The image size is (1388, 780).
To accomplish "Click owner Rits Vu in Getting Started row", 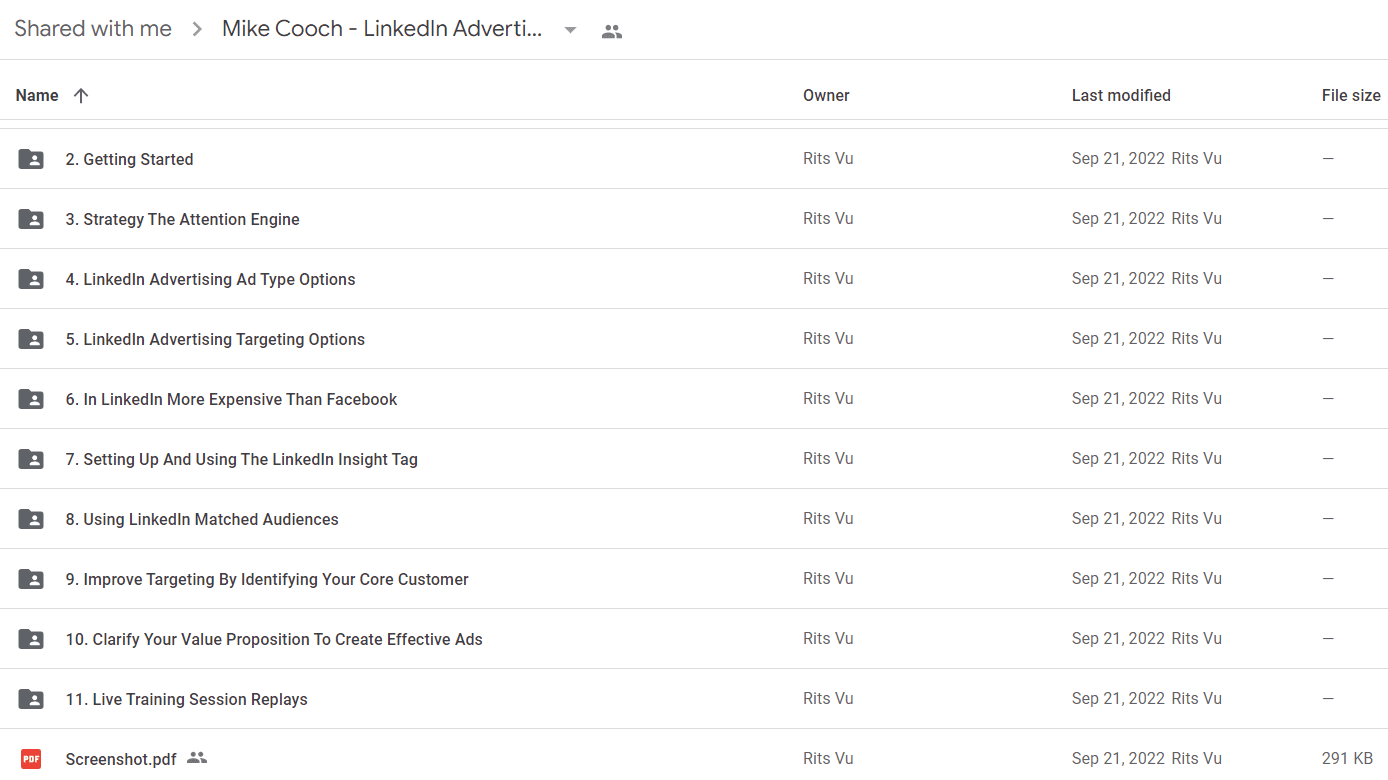I will tap(828, 158).
